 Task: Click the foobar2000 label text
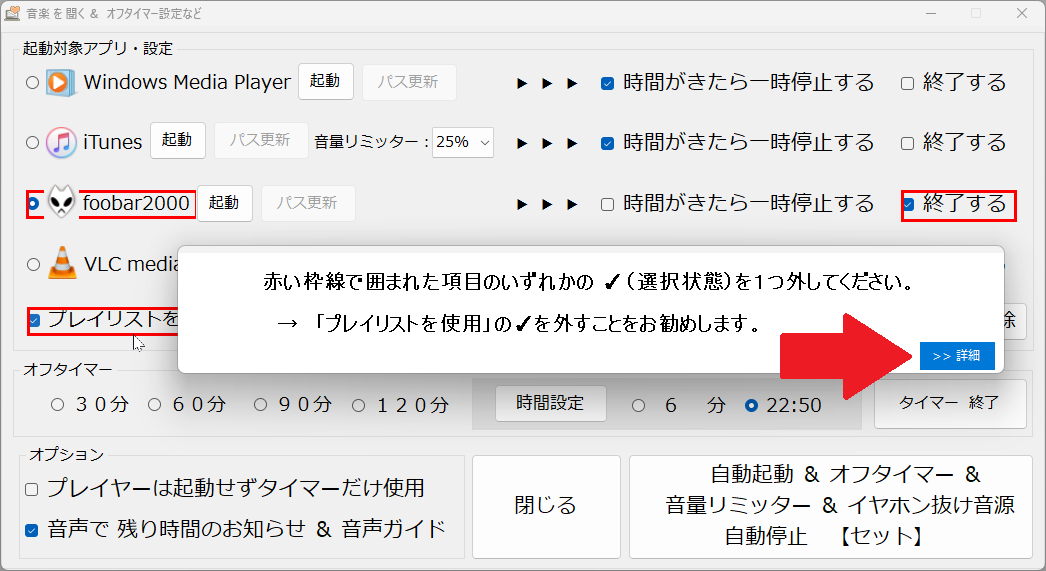pyautogui.click(x=136, y=203)
